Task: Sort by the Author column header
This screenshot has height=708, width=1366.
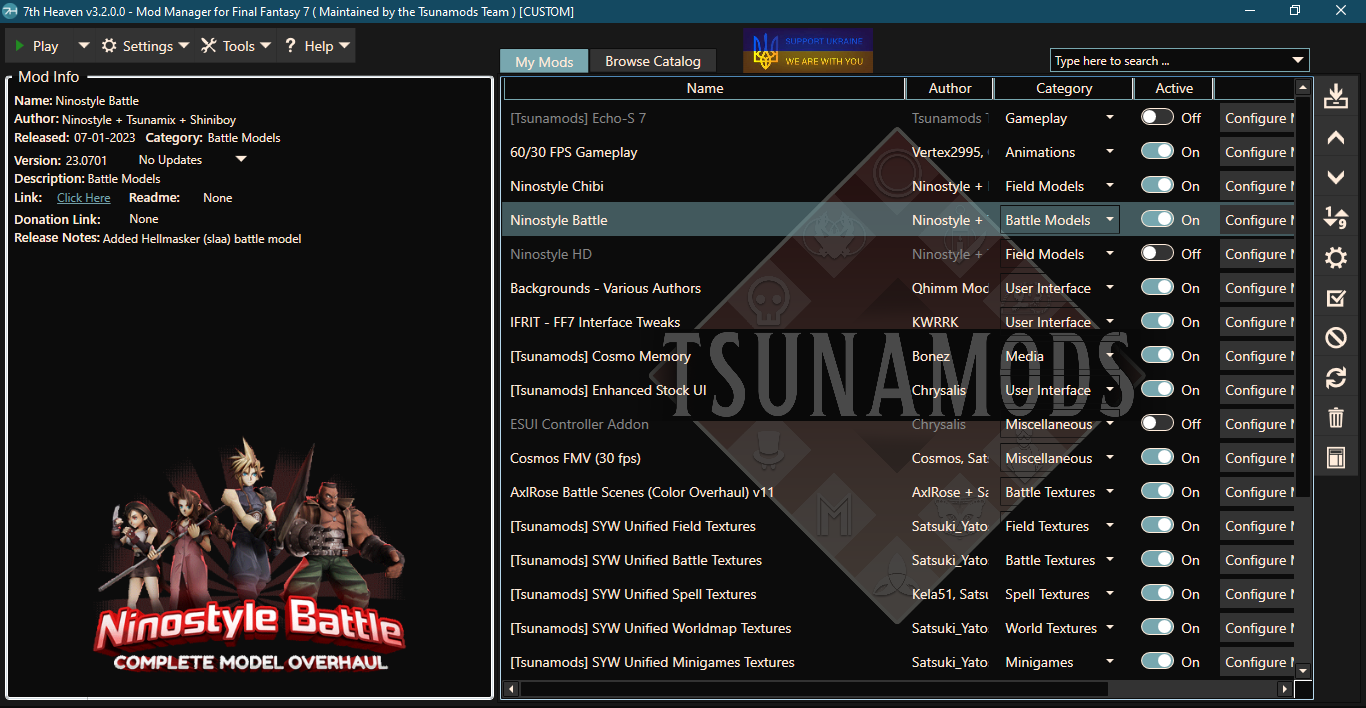Action: [949, 88]
